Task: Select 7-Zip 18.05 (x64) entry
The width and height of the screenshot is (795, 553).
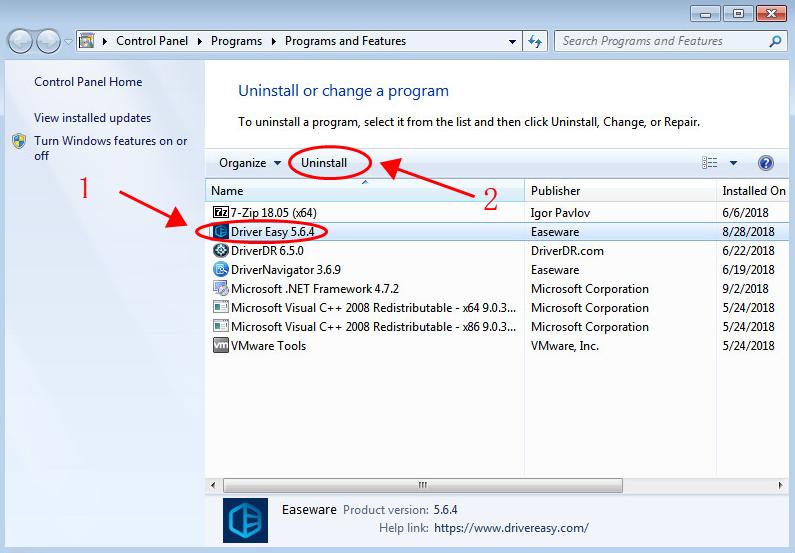Action: [x=273, y=212]
